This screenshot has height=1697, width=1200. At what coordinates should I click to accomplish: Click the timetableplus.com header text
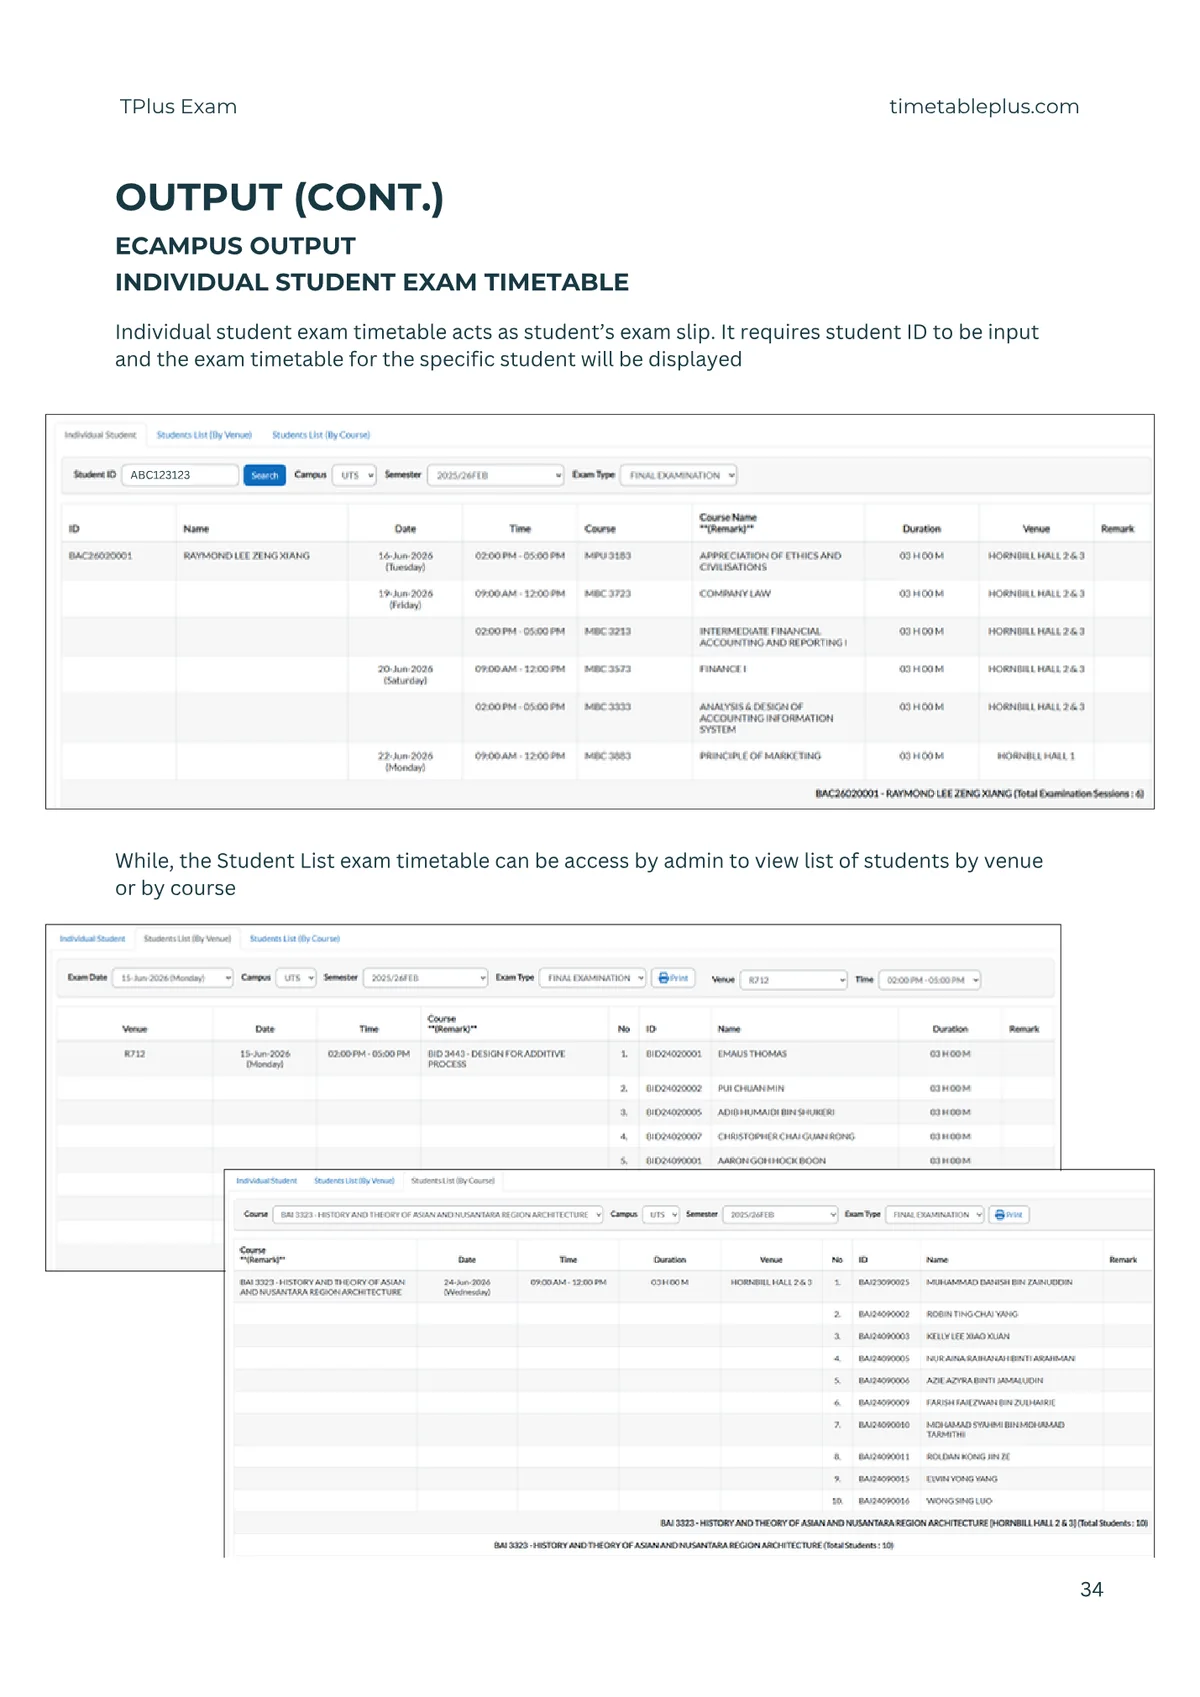pos(984,107)
